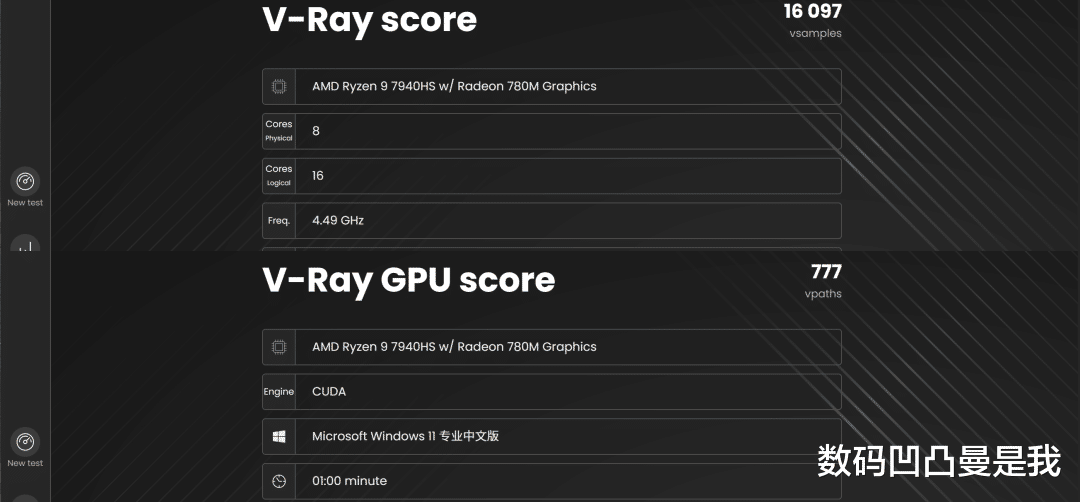Click New test icon in V-Ray GPU score panel
This screenshot has height=502, width=1080.
coord(25,442)
